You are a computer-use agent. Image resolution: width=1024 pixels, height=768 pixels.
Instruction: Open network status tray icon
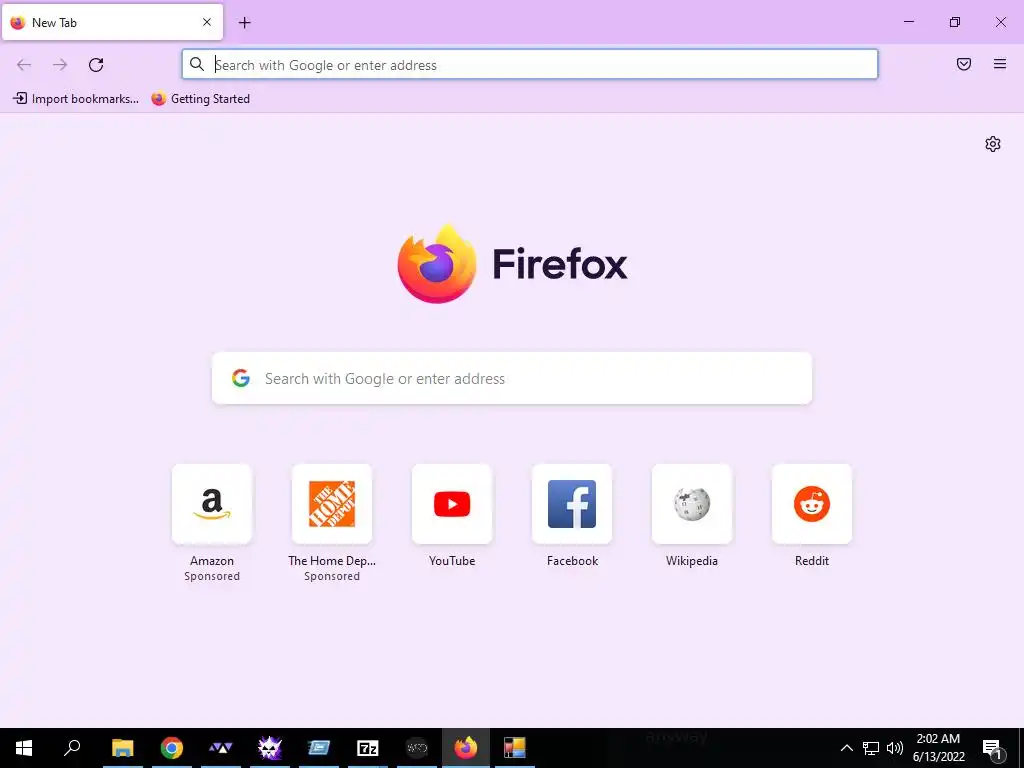click(x=871, y=748)
